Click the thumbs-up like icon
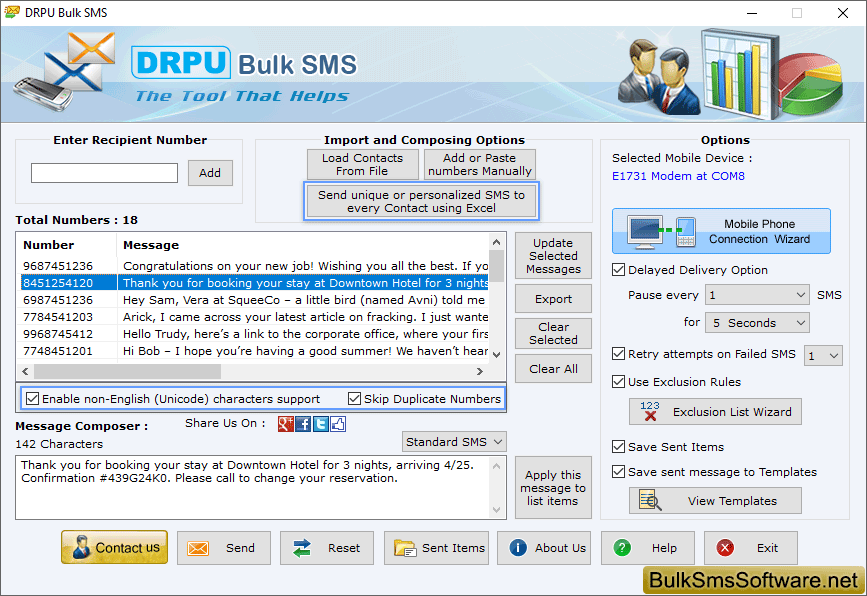Screen dimensions: 867x596 [338, 424]
